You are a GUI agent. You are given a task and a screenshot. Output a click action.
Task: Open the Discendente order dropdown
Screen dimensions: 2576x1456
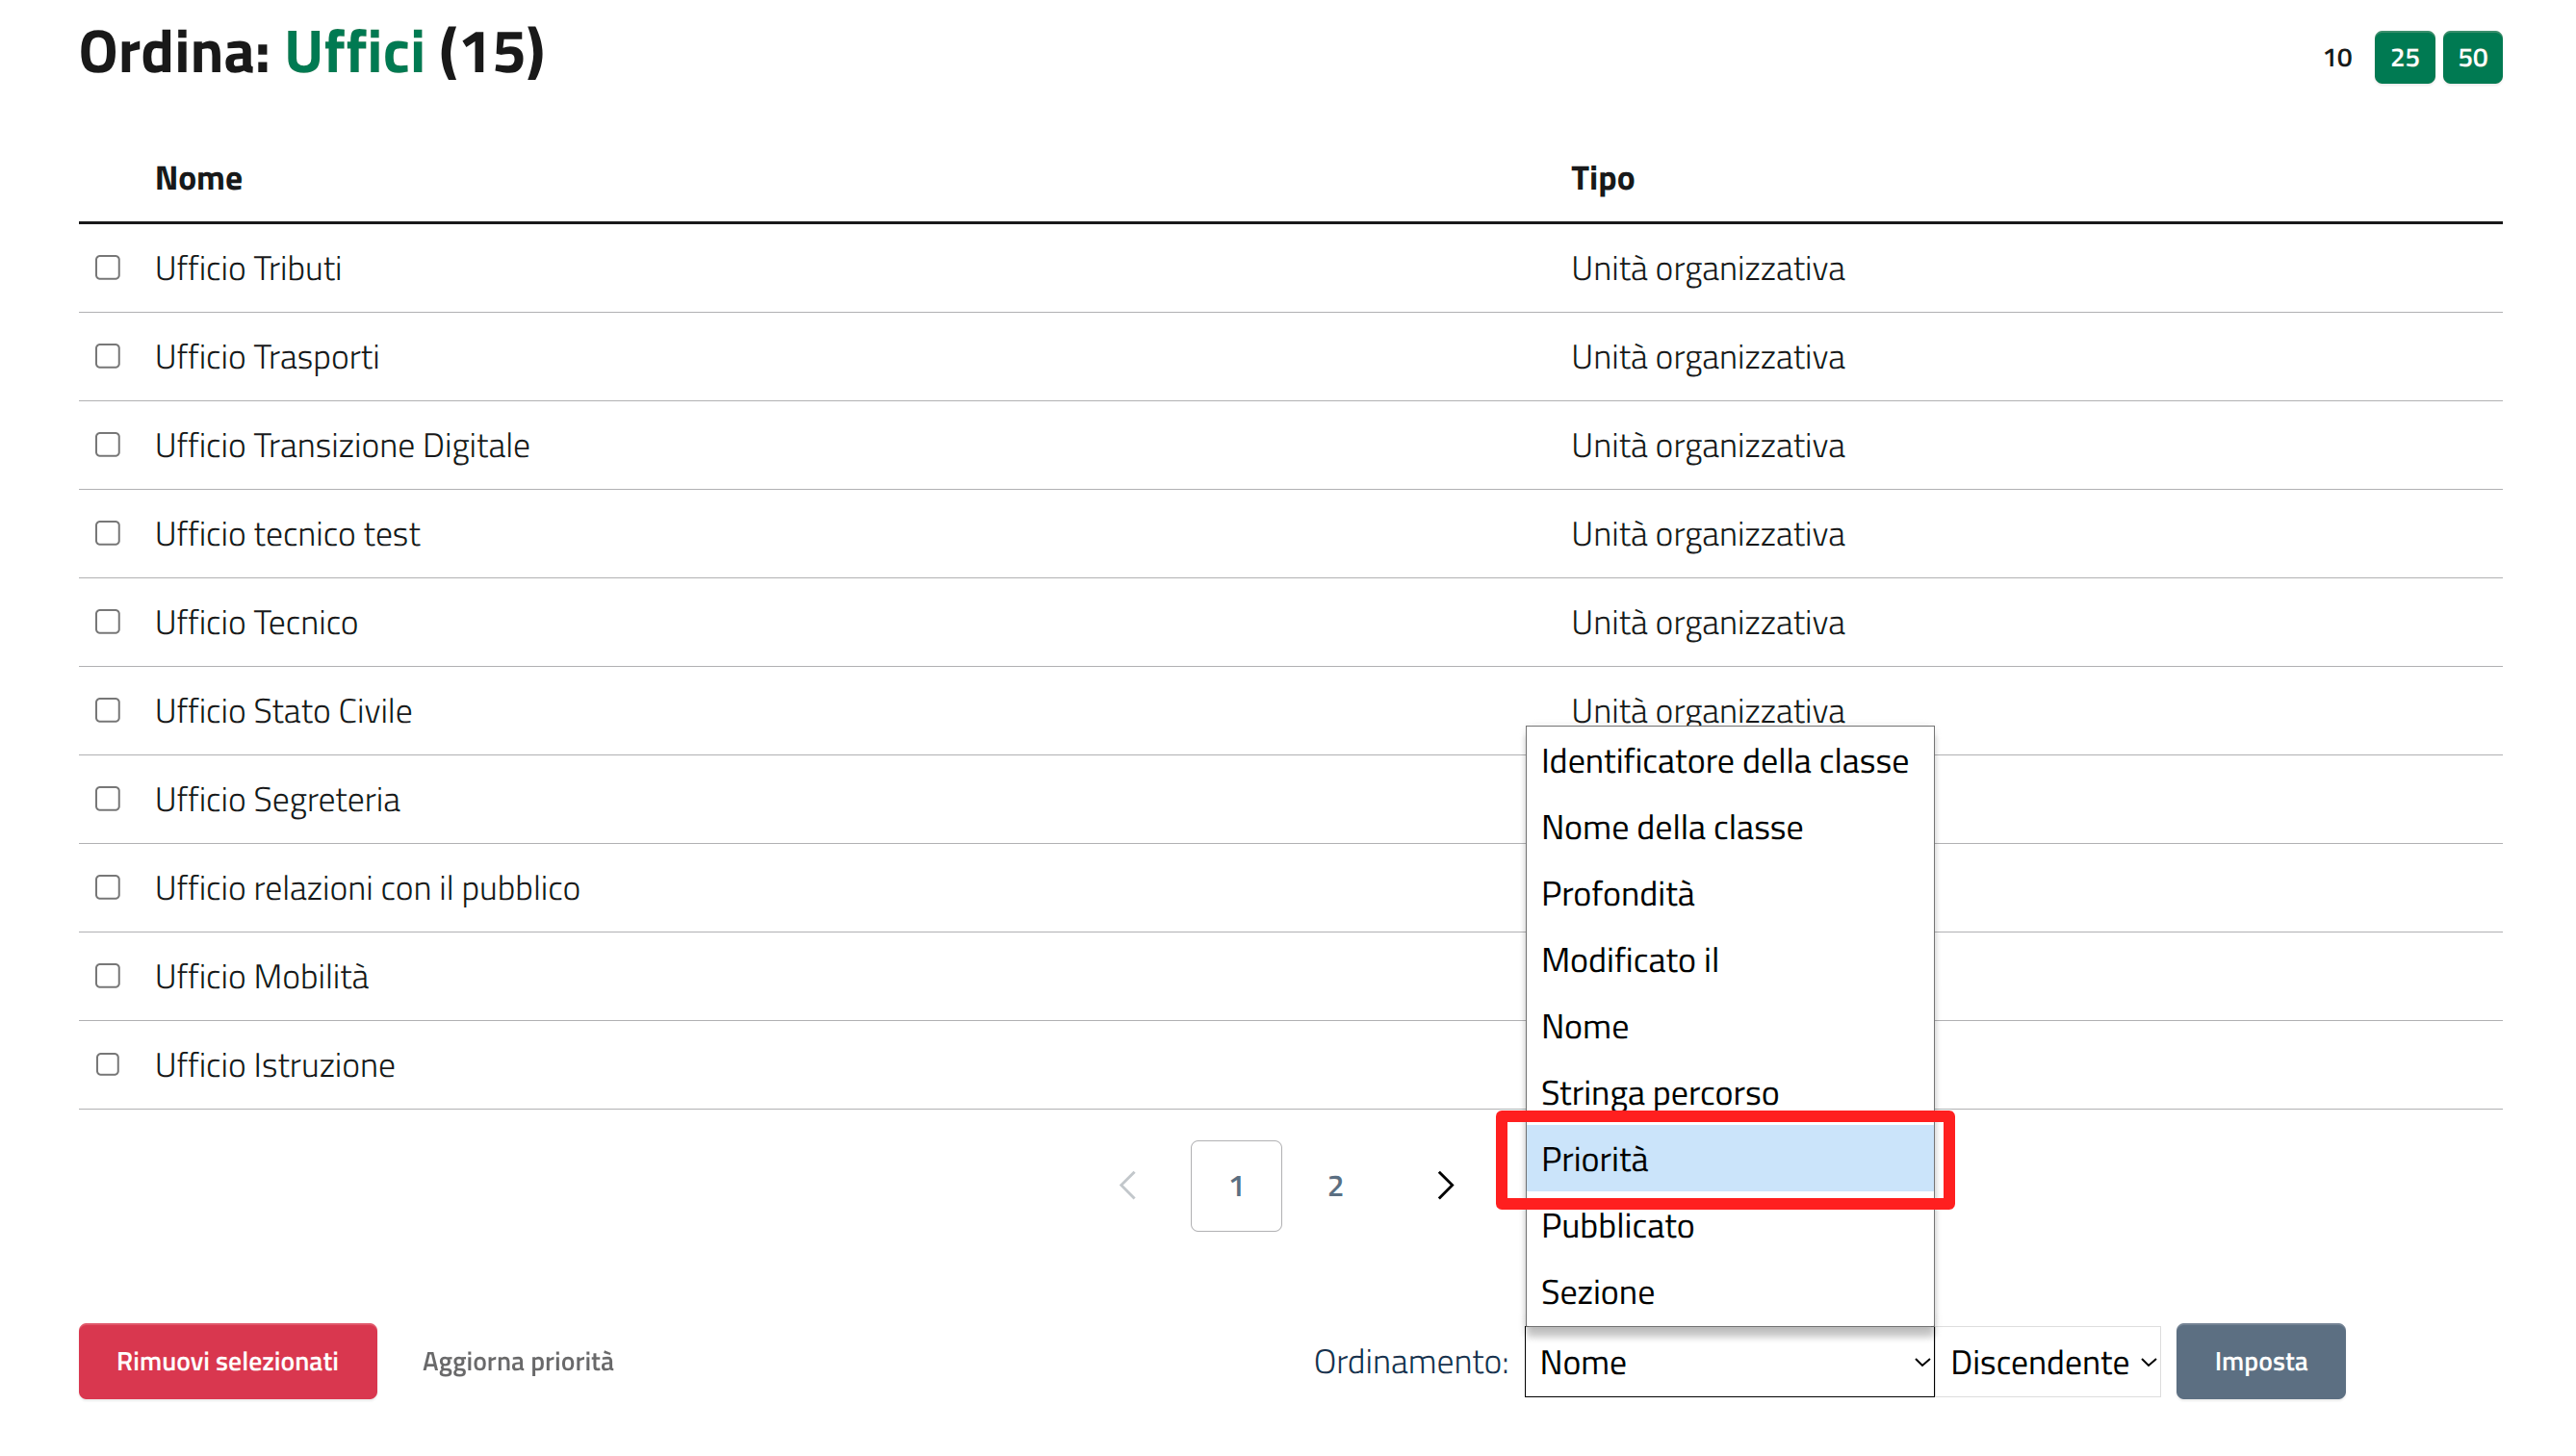(2050, 1362)
